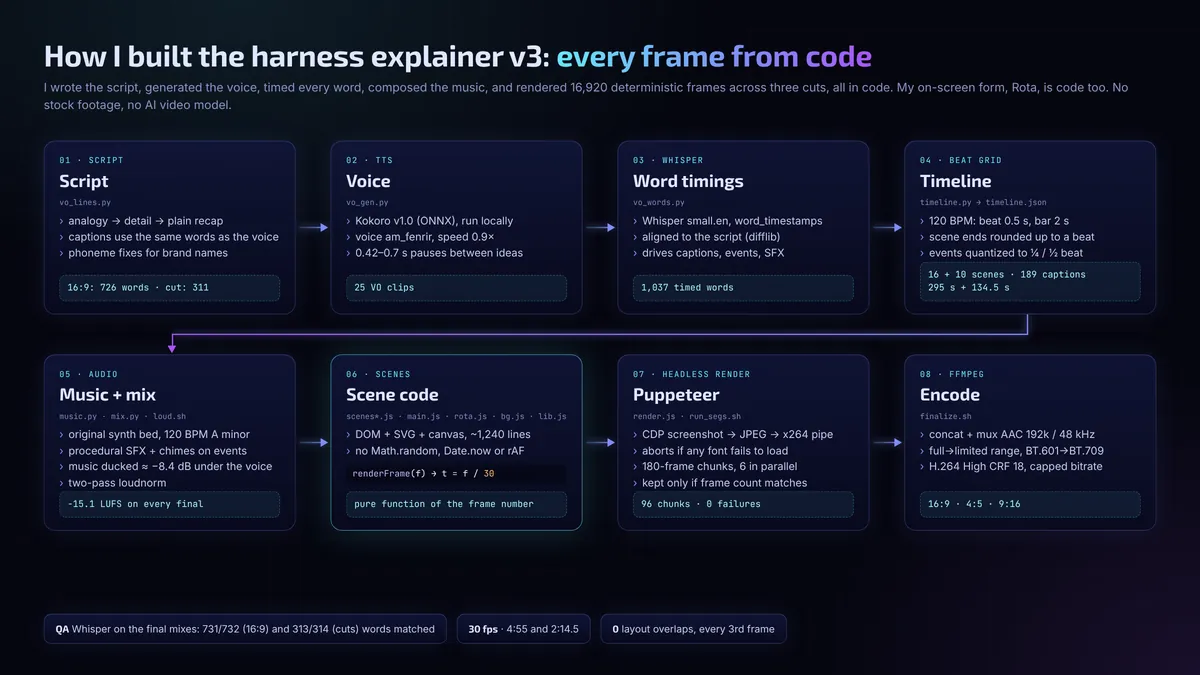Click bullet 'captions use the same words as the voice'

point(169,237)
